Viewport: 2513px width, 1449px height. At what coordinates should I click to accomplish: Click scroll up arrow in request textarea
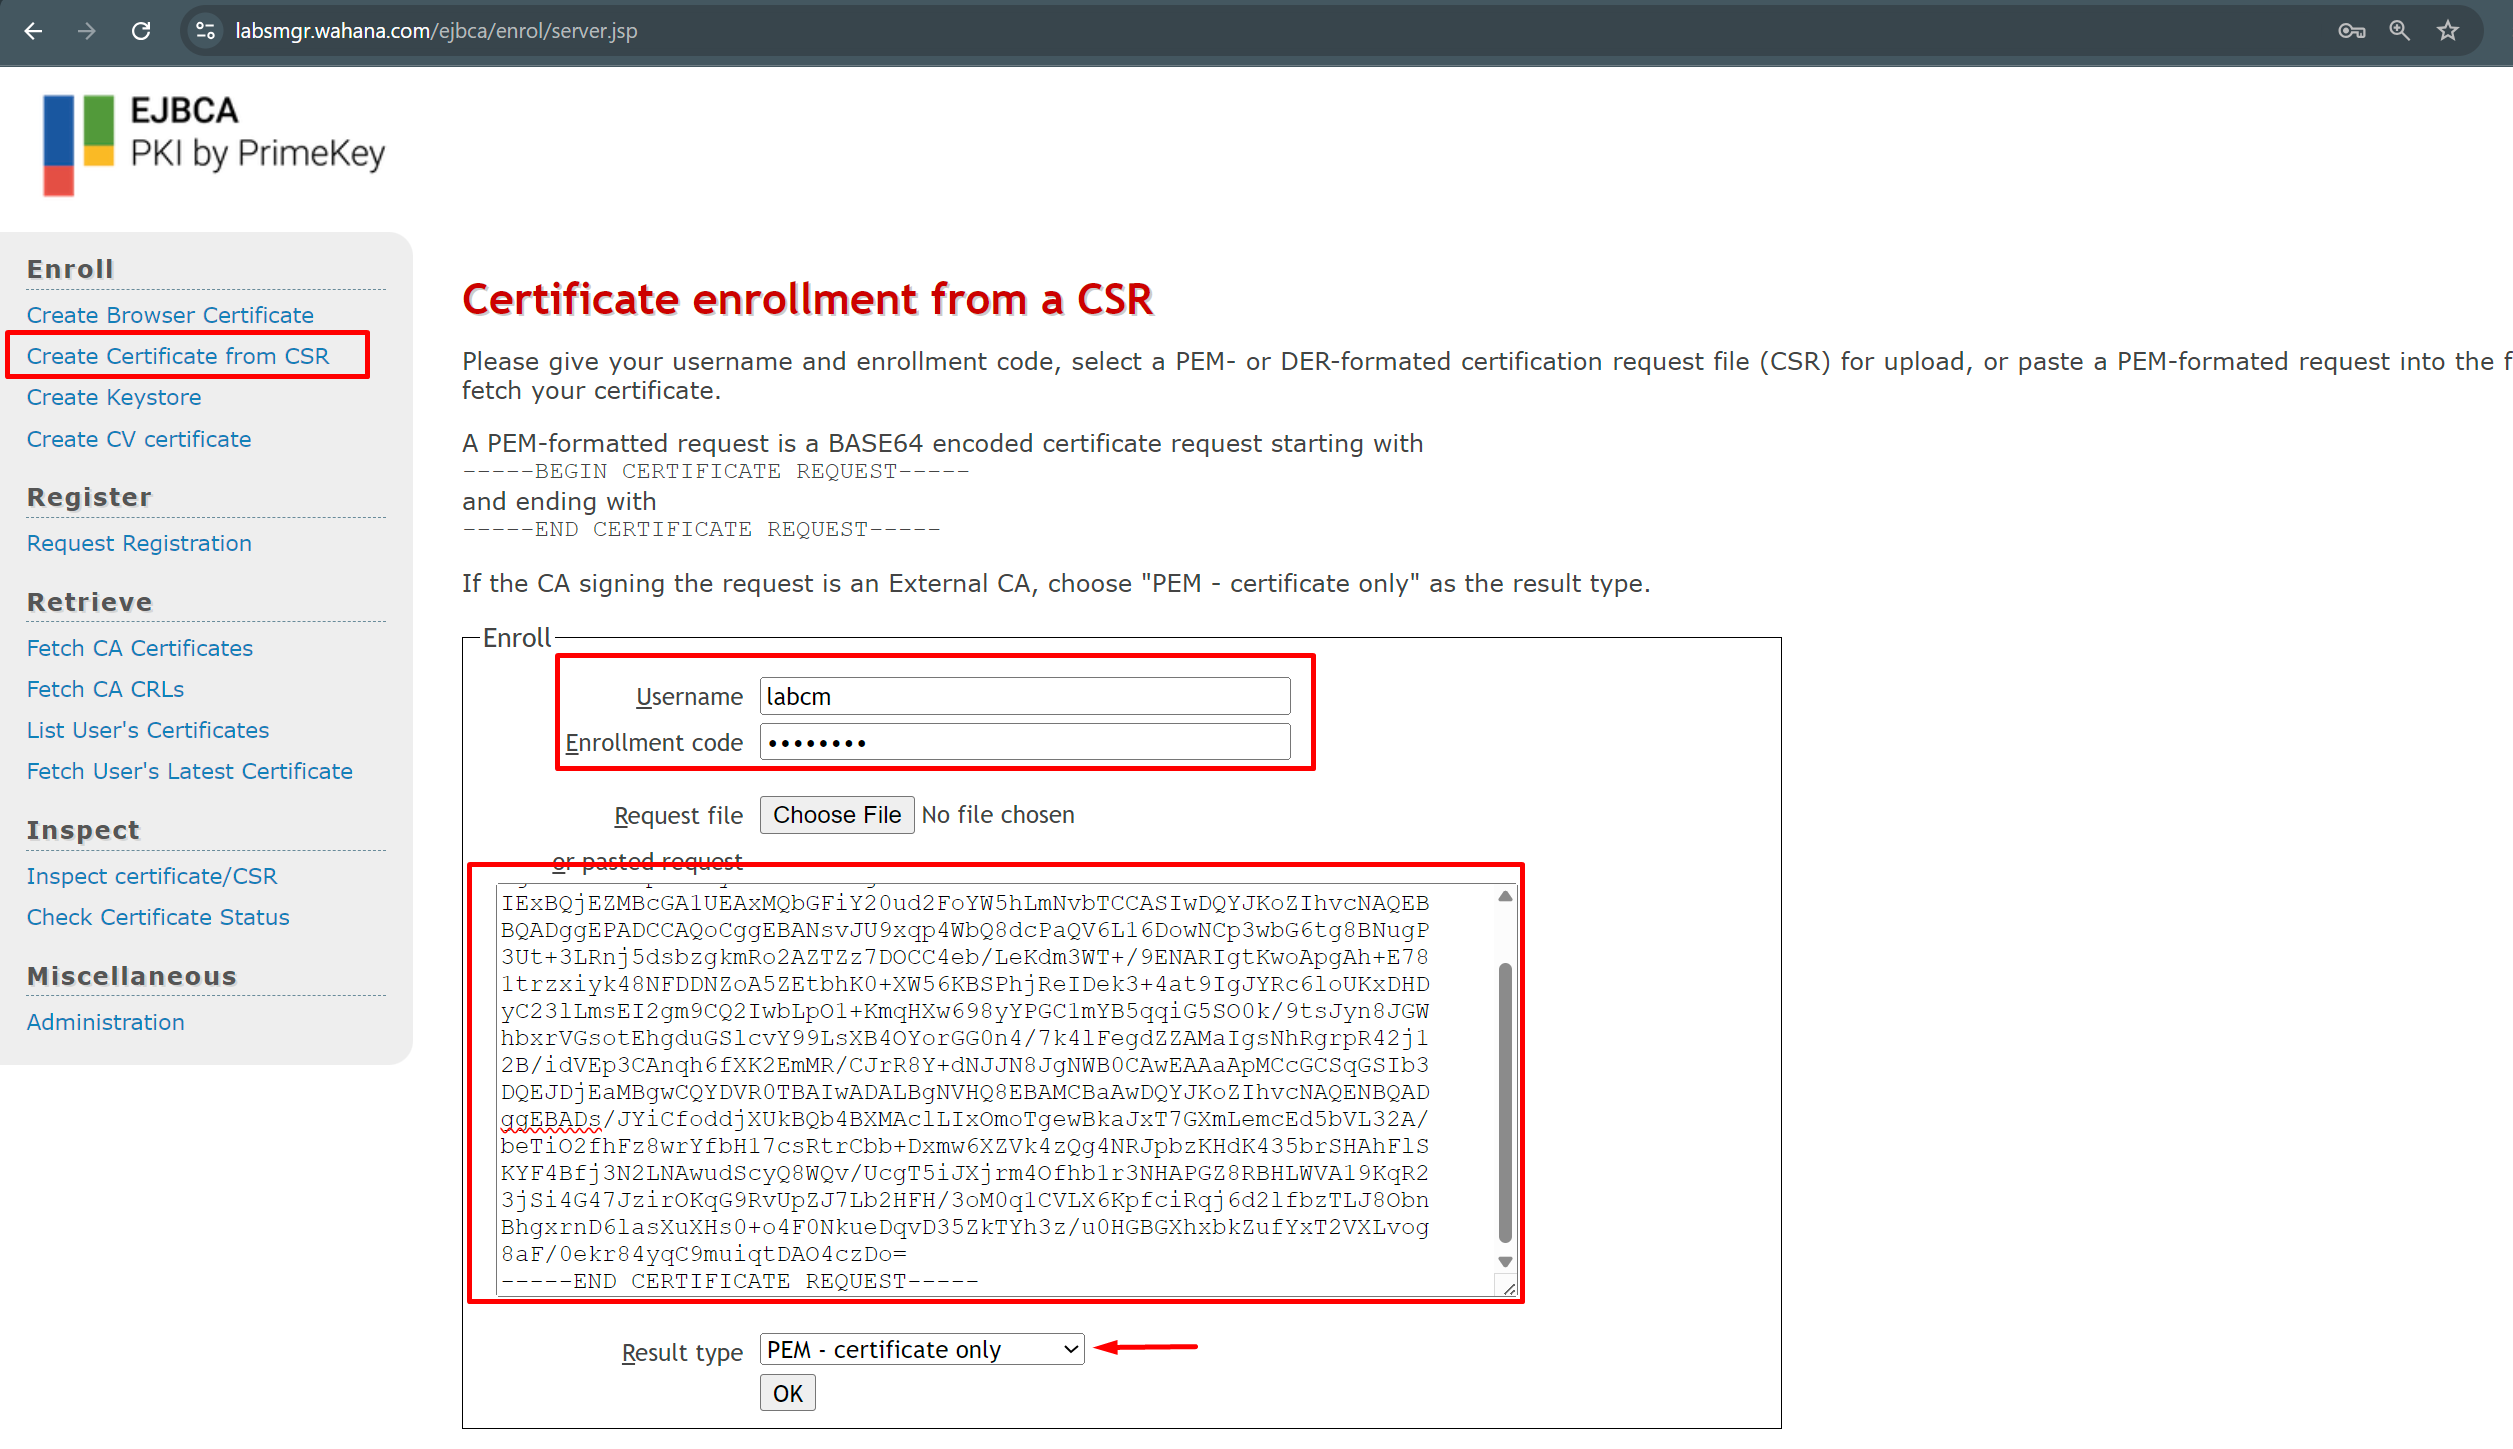point(1505,897)
